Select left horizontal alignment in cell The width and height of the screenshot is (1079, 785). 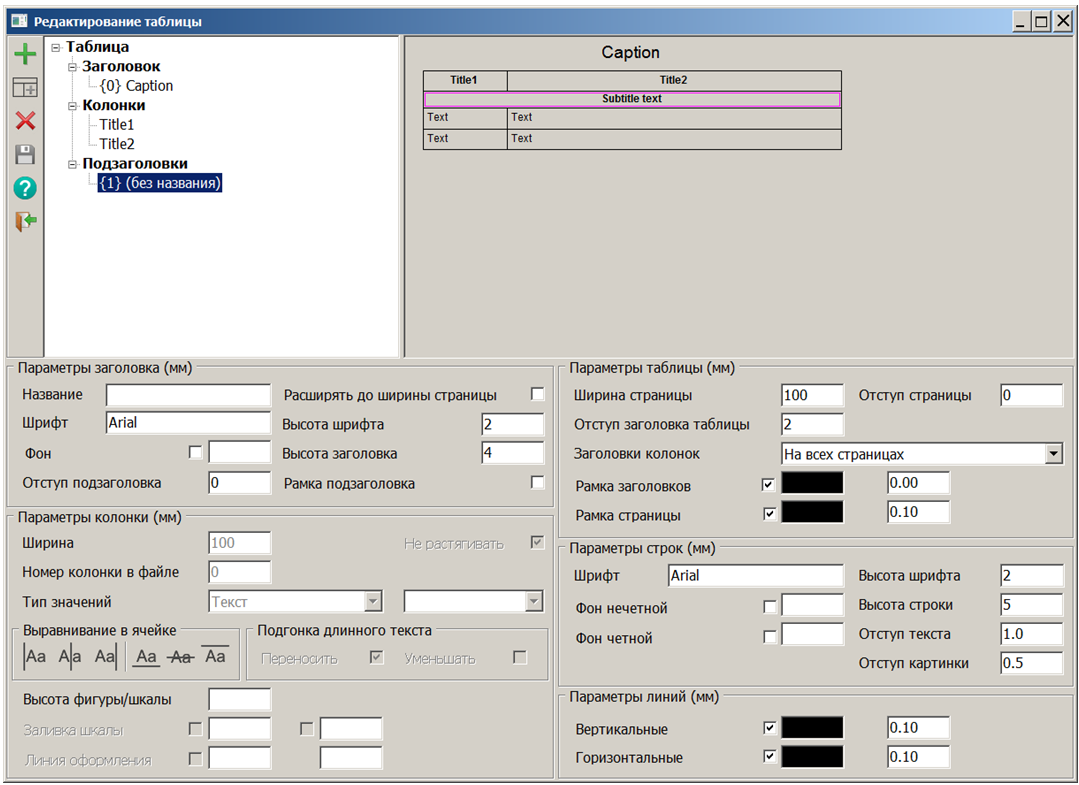pos(36,657)
